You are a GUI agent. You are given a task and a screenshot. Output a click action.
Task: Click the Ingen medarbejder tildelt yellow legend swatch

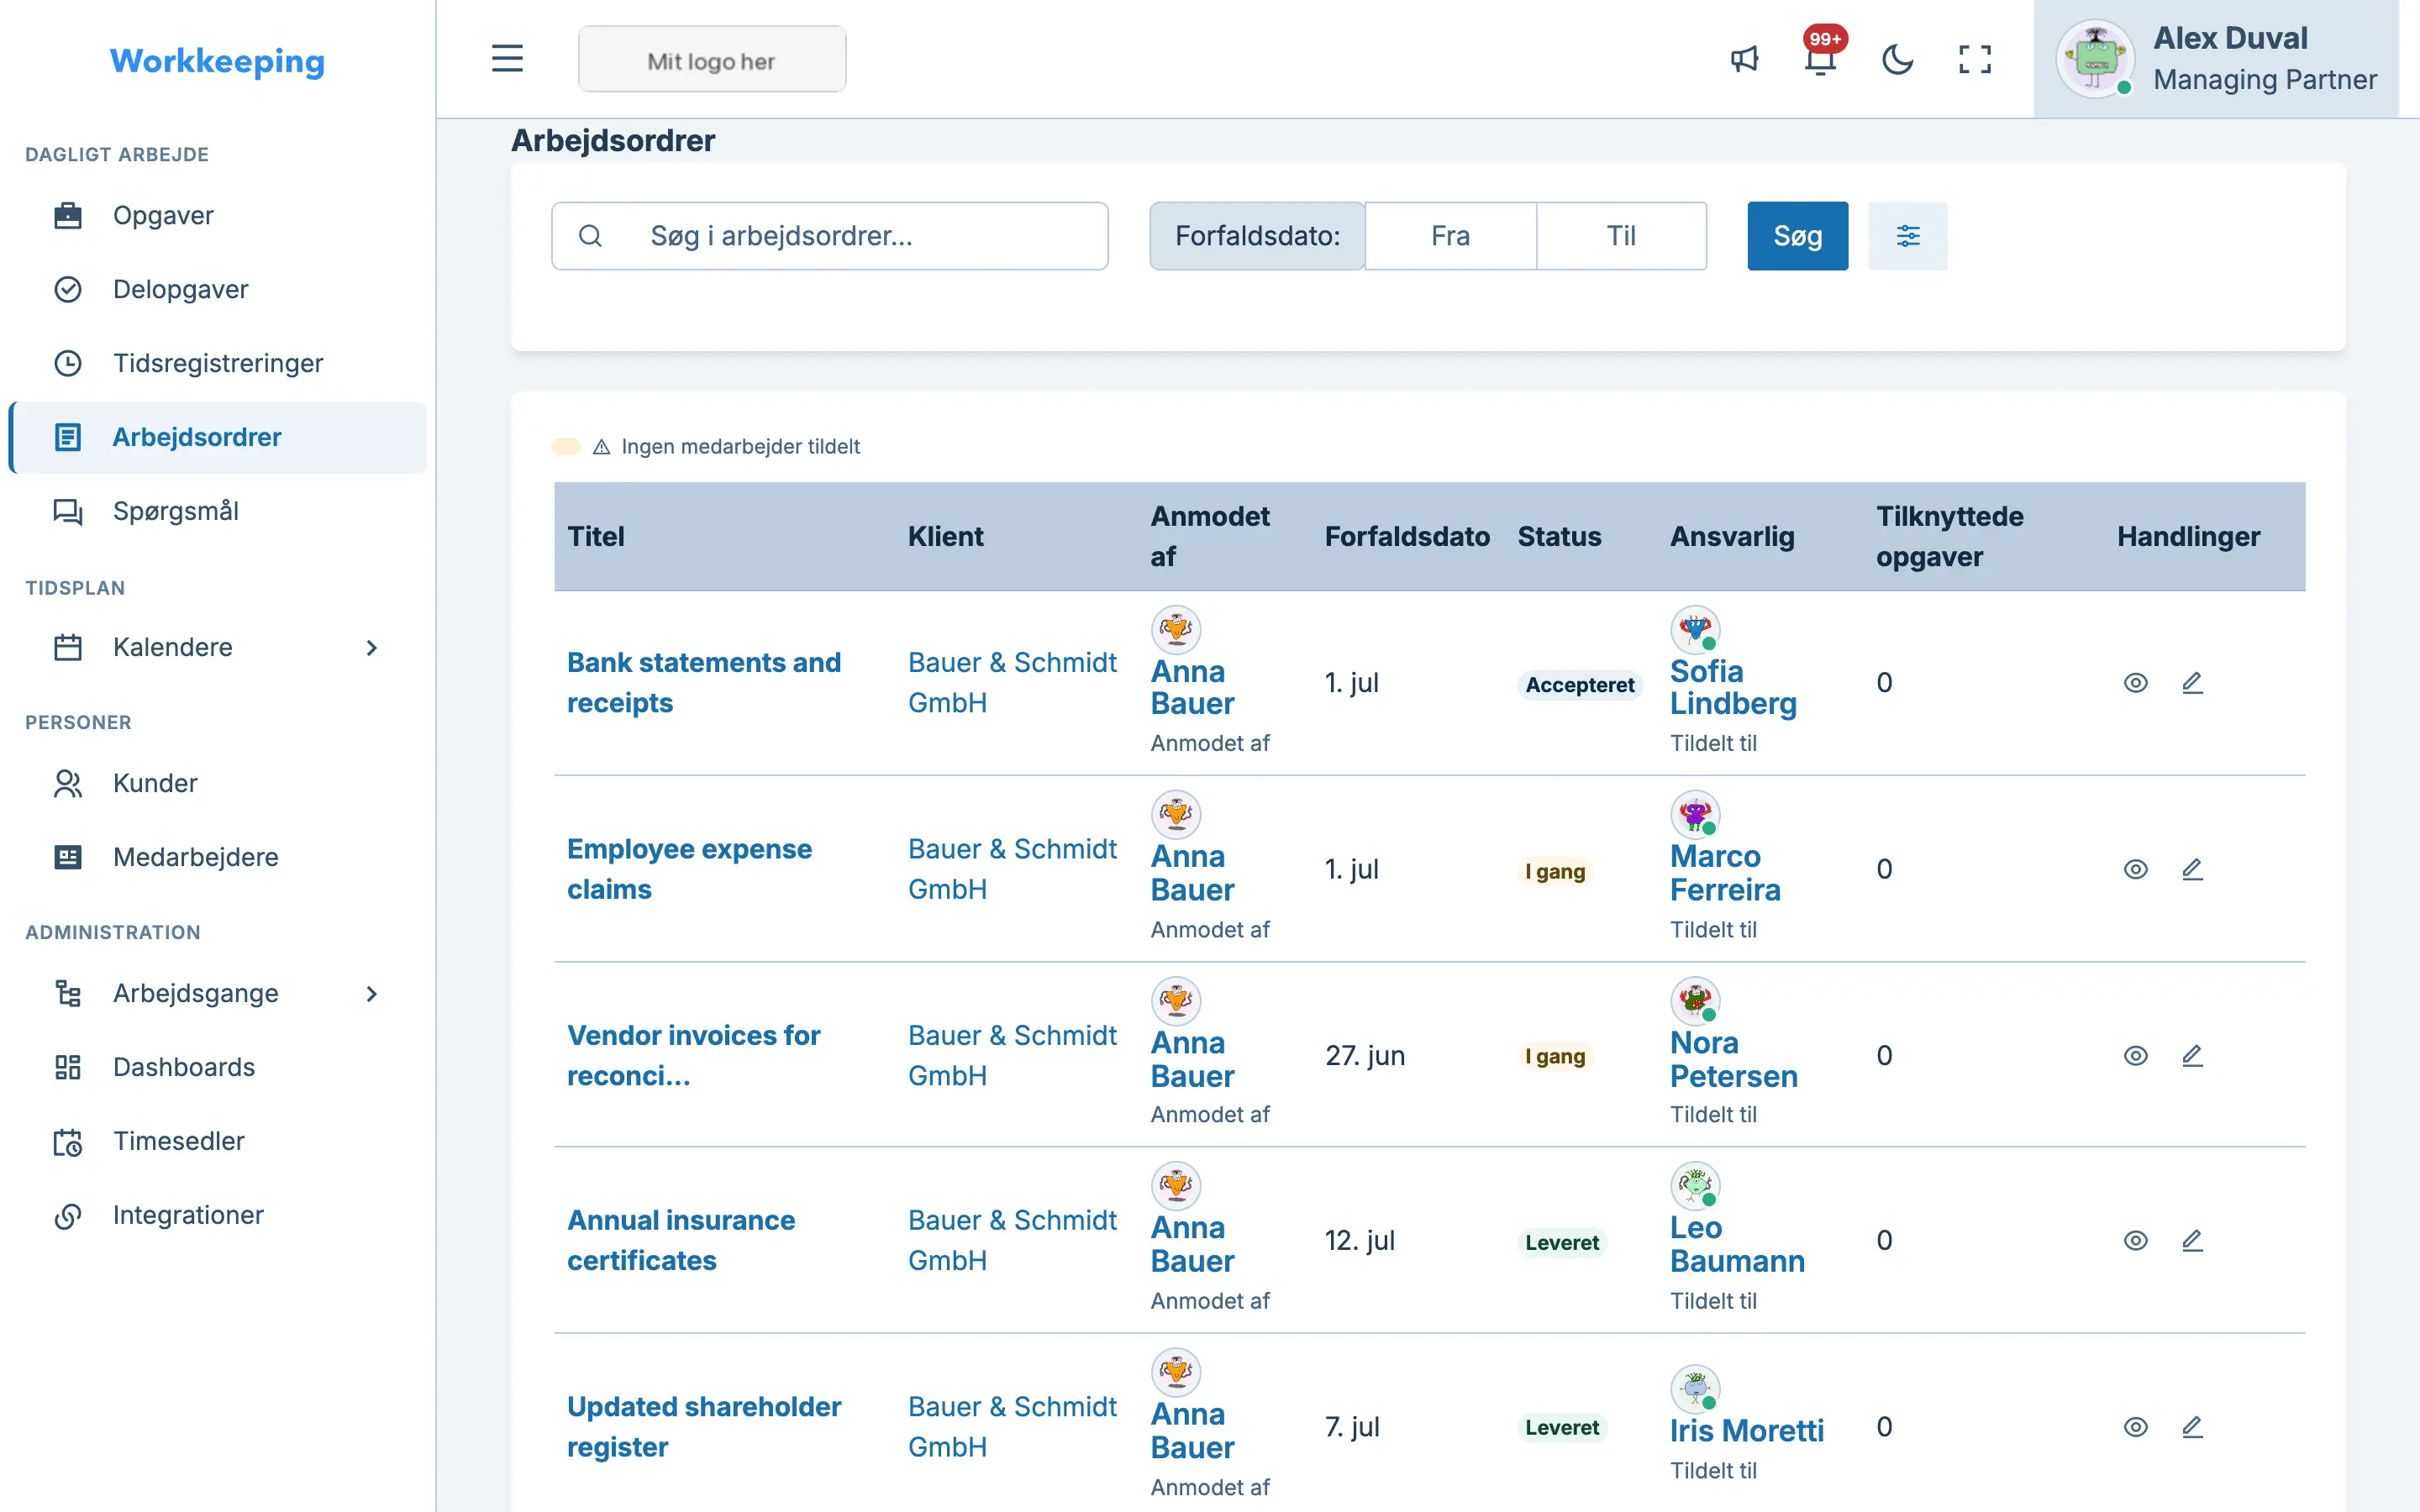click(x=566, y=447)
